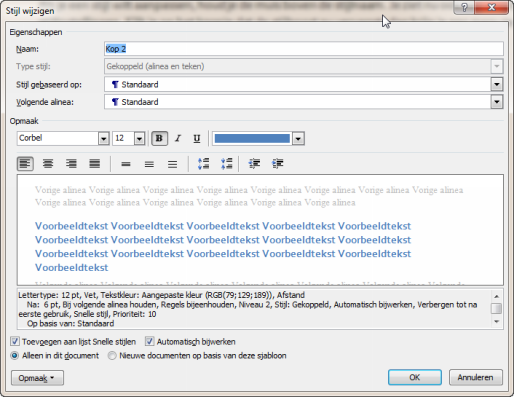Toggle the Bold formatting button
Screen dimensions: 514x397
pyautogui.click(x=159, y=138)
